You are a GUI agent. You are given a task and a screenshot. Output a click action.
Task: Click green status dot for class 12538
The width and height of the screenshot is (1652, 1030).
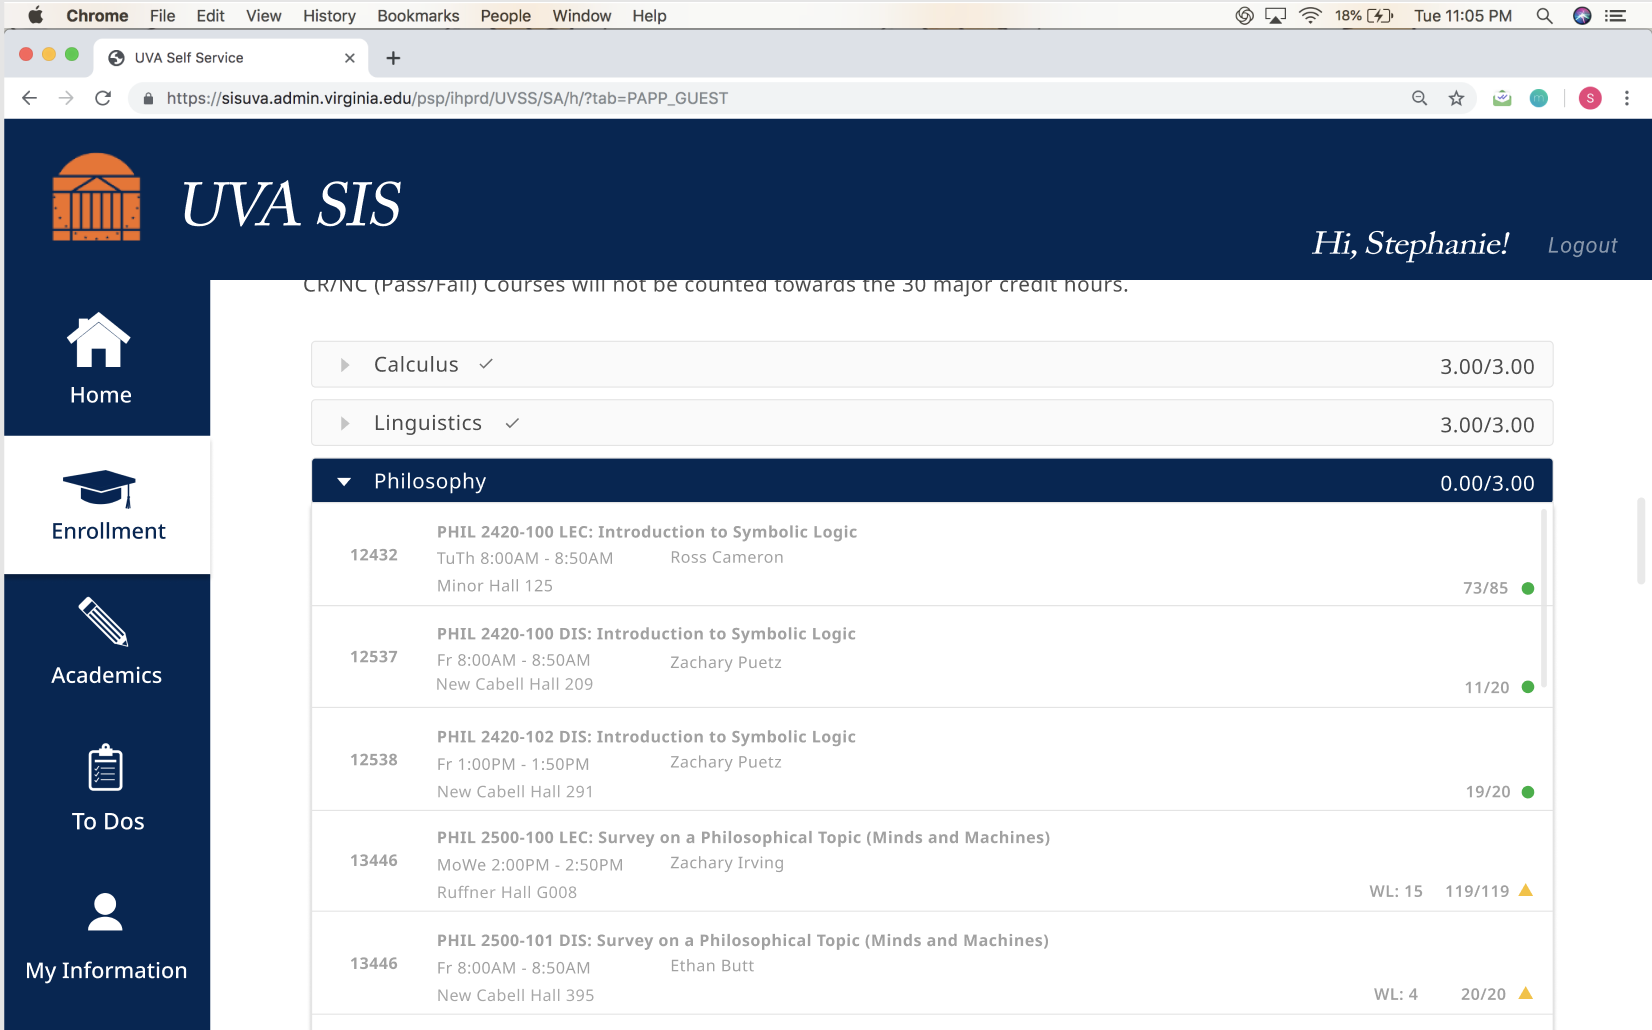pos(1528,792)
